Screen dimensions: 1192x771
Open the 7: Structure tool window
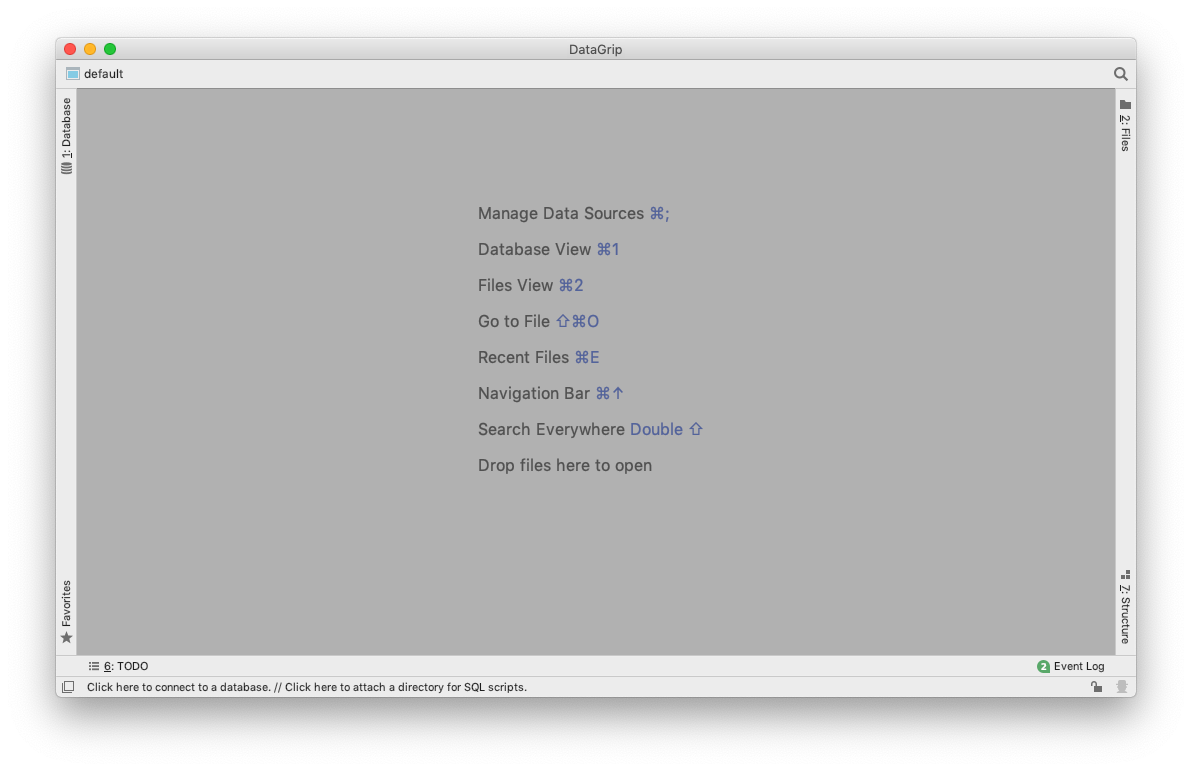click(x=1125, y=607)
